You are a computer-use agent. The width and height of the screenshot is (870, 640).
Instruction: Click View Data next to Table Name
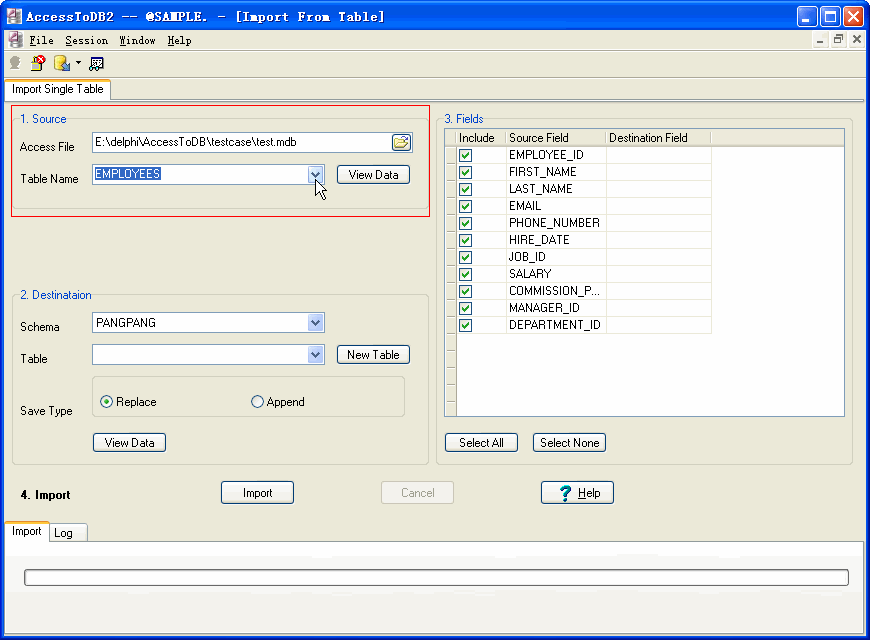click(x=373, y=175)
